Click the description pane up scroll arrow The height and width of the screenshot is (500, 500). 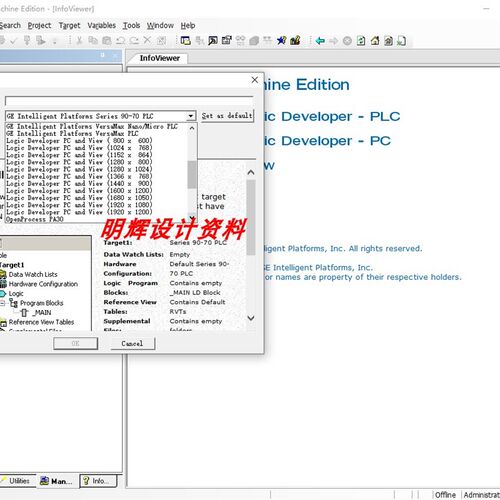point(251,172)
